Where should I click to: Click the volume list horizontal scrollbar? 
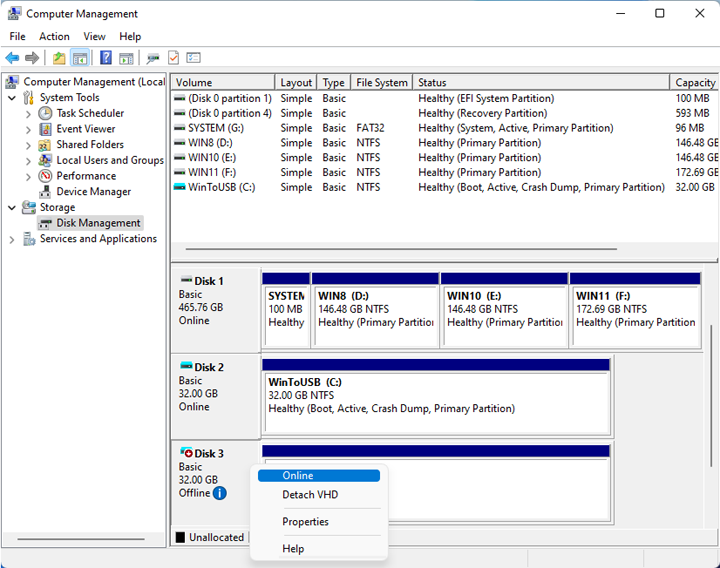[x=401, y=249]
